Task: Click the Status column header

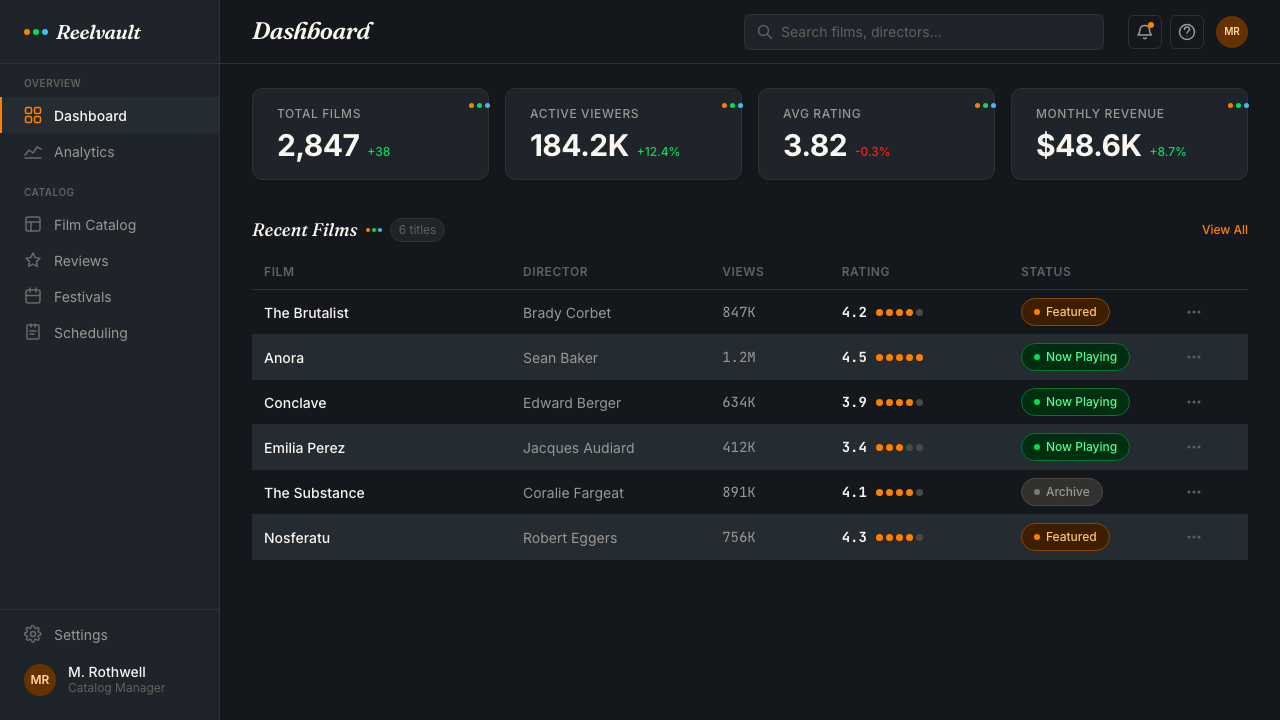Action: click(x=1046, y=272)
